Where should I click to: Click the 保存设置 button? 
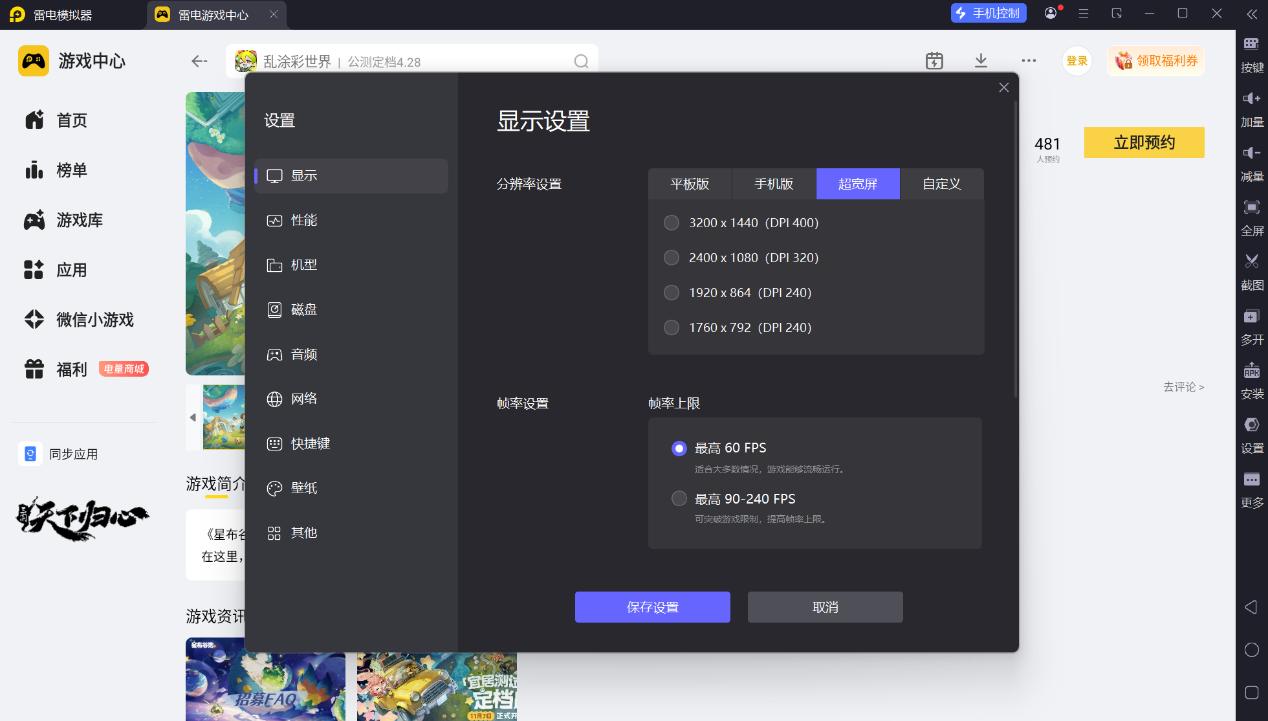pos(652,608)
